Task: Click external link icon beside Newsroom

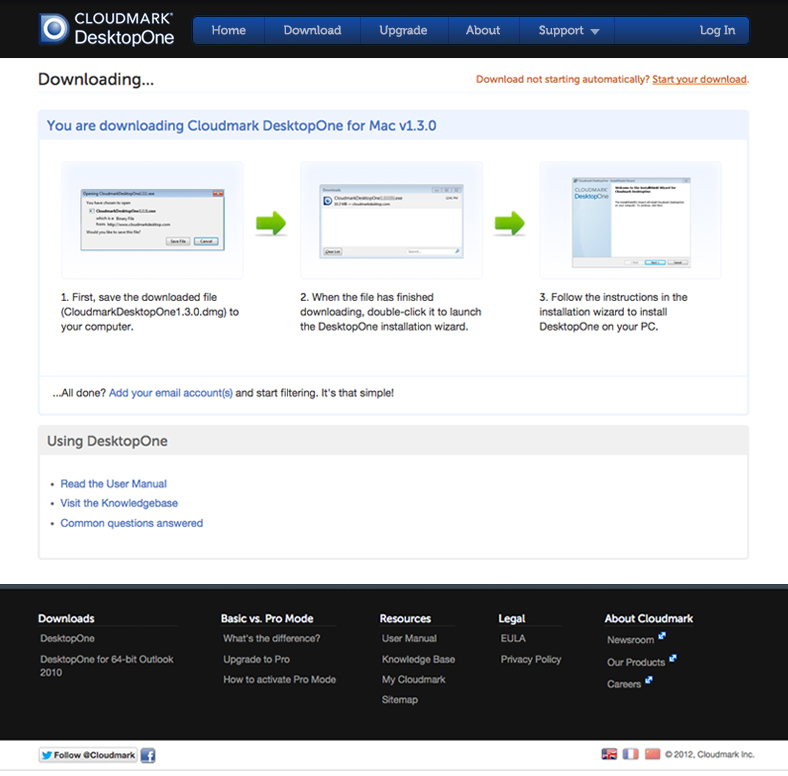Action: click(x=662, y=636)
